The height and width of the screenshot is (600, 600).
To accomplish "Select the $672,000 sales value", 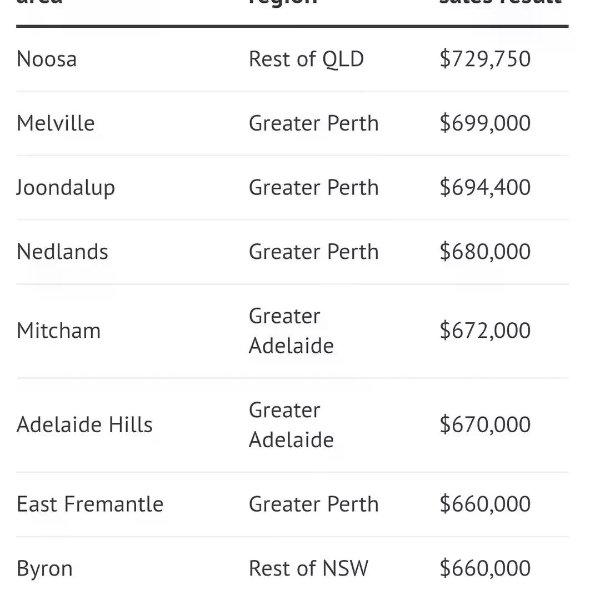I will (485, 331).
